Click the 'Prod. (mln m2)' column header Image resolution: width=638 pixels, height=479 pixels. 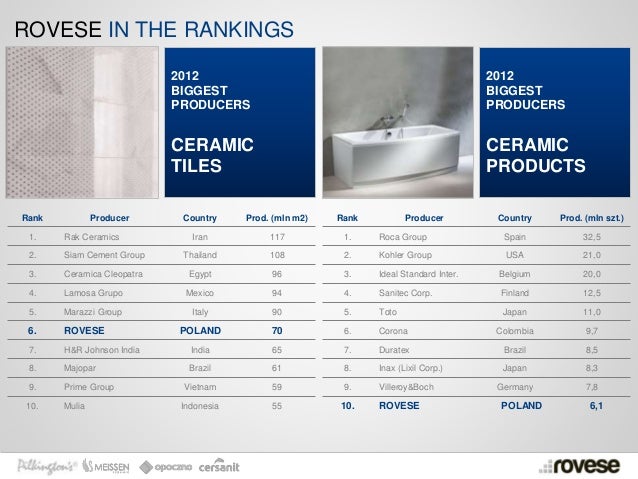pyautogui.click(x=277, y=218)
